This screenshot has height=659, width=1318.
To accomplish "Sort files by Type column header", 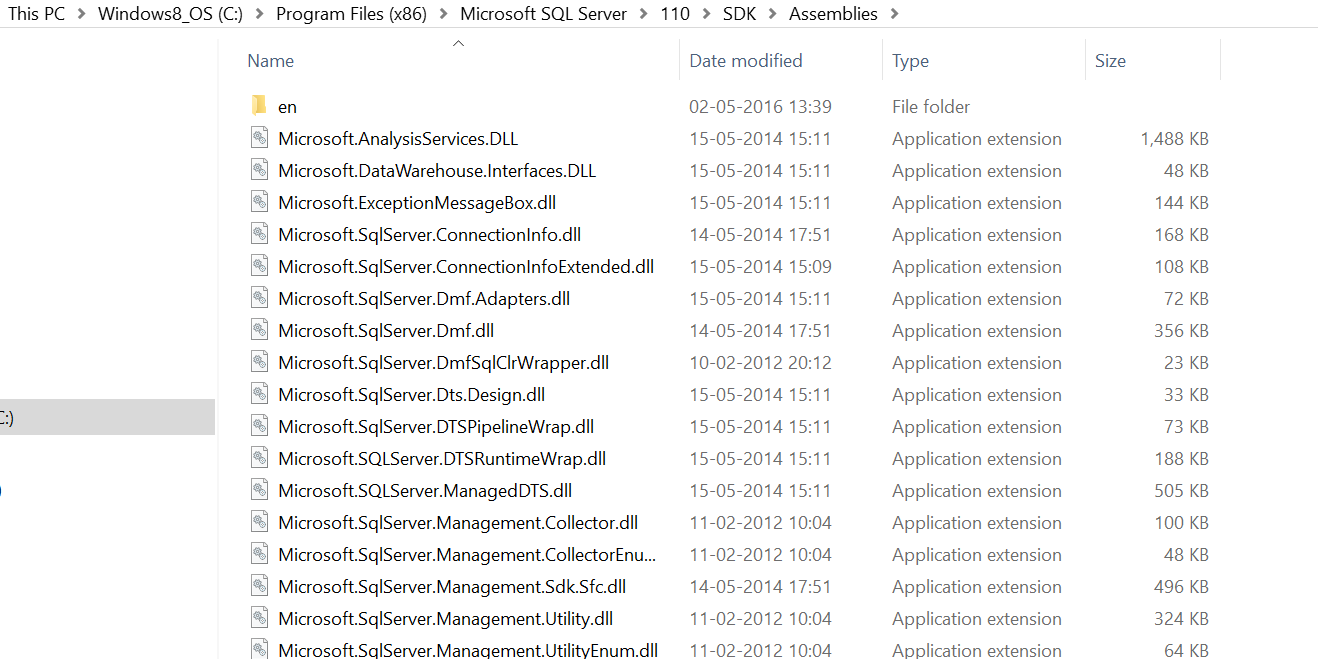I will [x=910, y=61].
